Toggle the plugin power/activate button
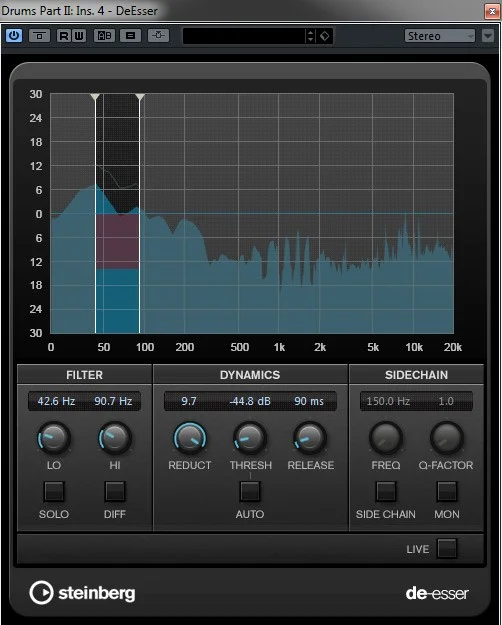This screenshot has width=502, height=625. pyautogui.click(x=14, y=36)
